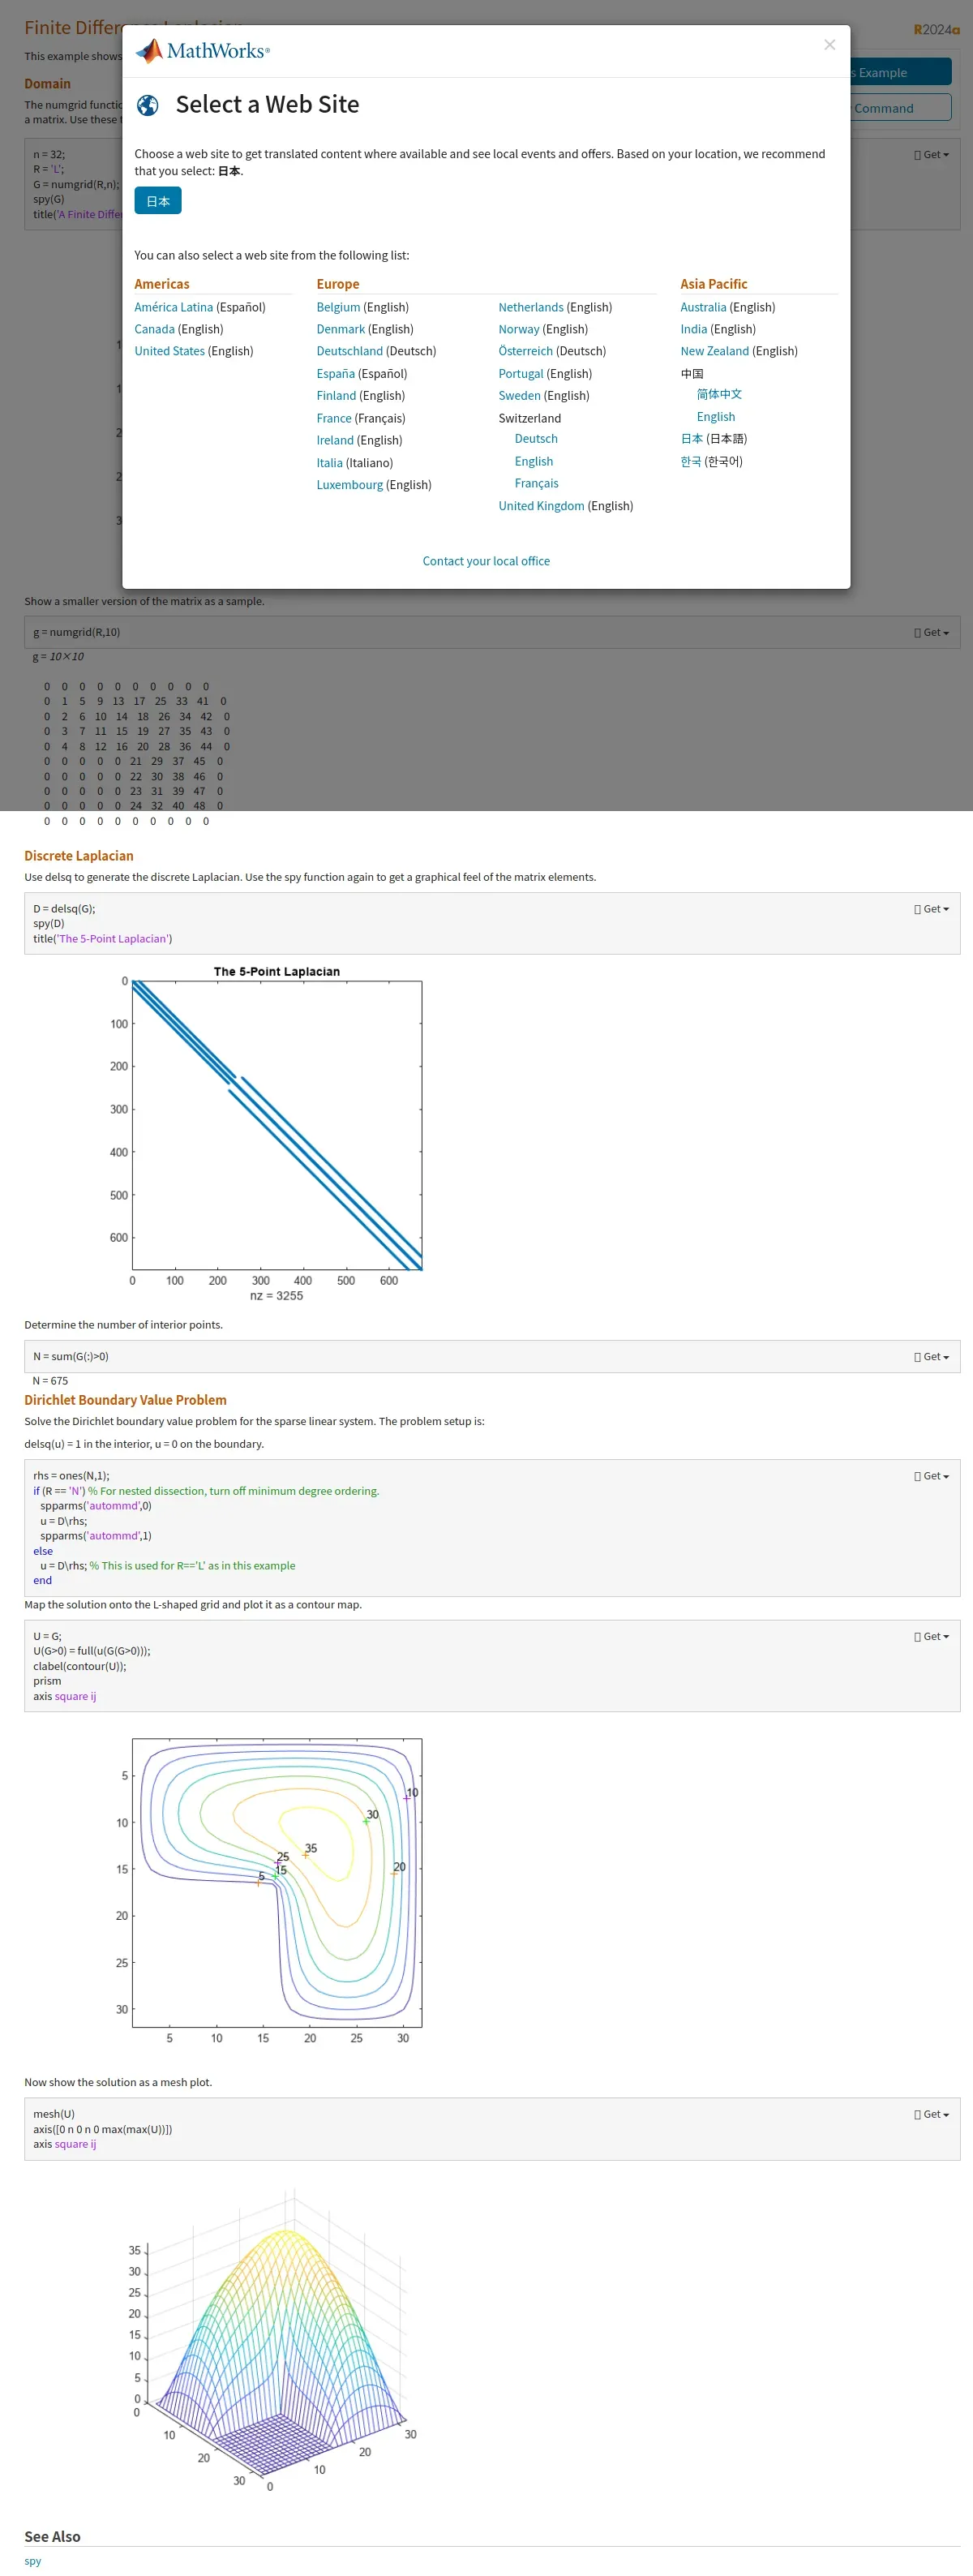The height and width of the screenshot is (2576, 973).
Task: Click the Asia Pacific region heading
Action: (714, 284)
